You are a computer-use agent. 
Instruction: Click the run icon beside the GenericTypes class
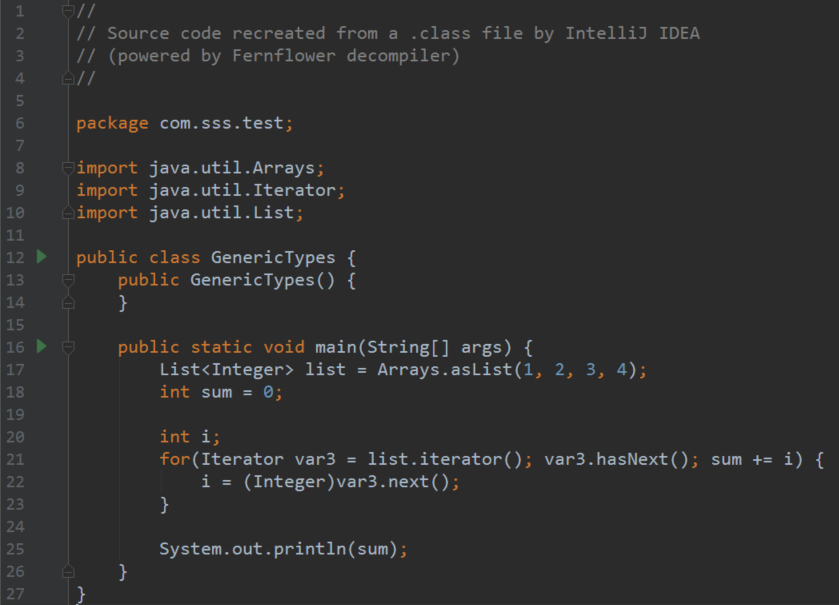(41, 257)
